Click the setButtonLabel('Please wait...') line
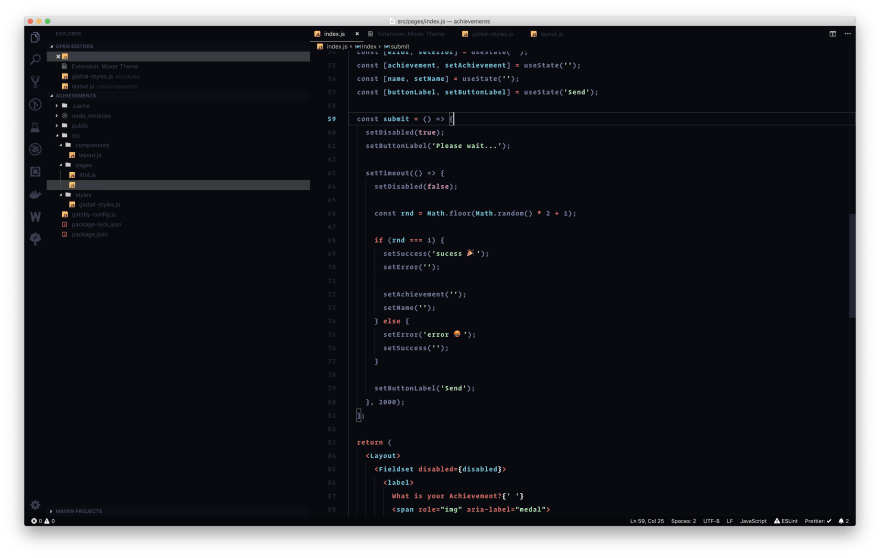880x558 pixels. tap(438, 146)
